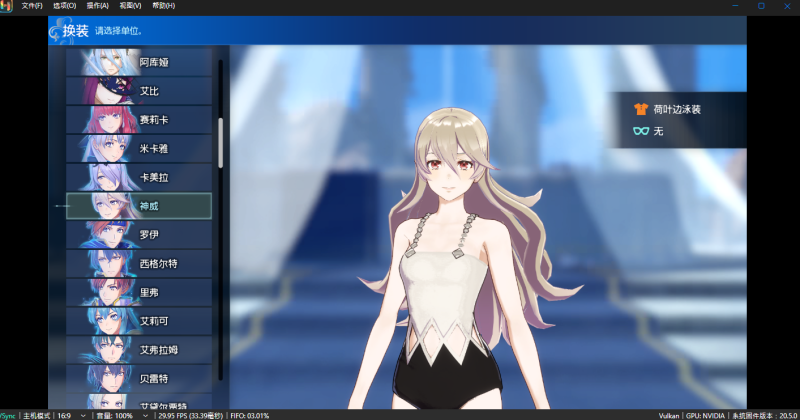Select the 贝雷特 unit row
Viewport: 800px width, 420px height.
[139, 379]
